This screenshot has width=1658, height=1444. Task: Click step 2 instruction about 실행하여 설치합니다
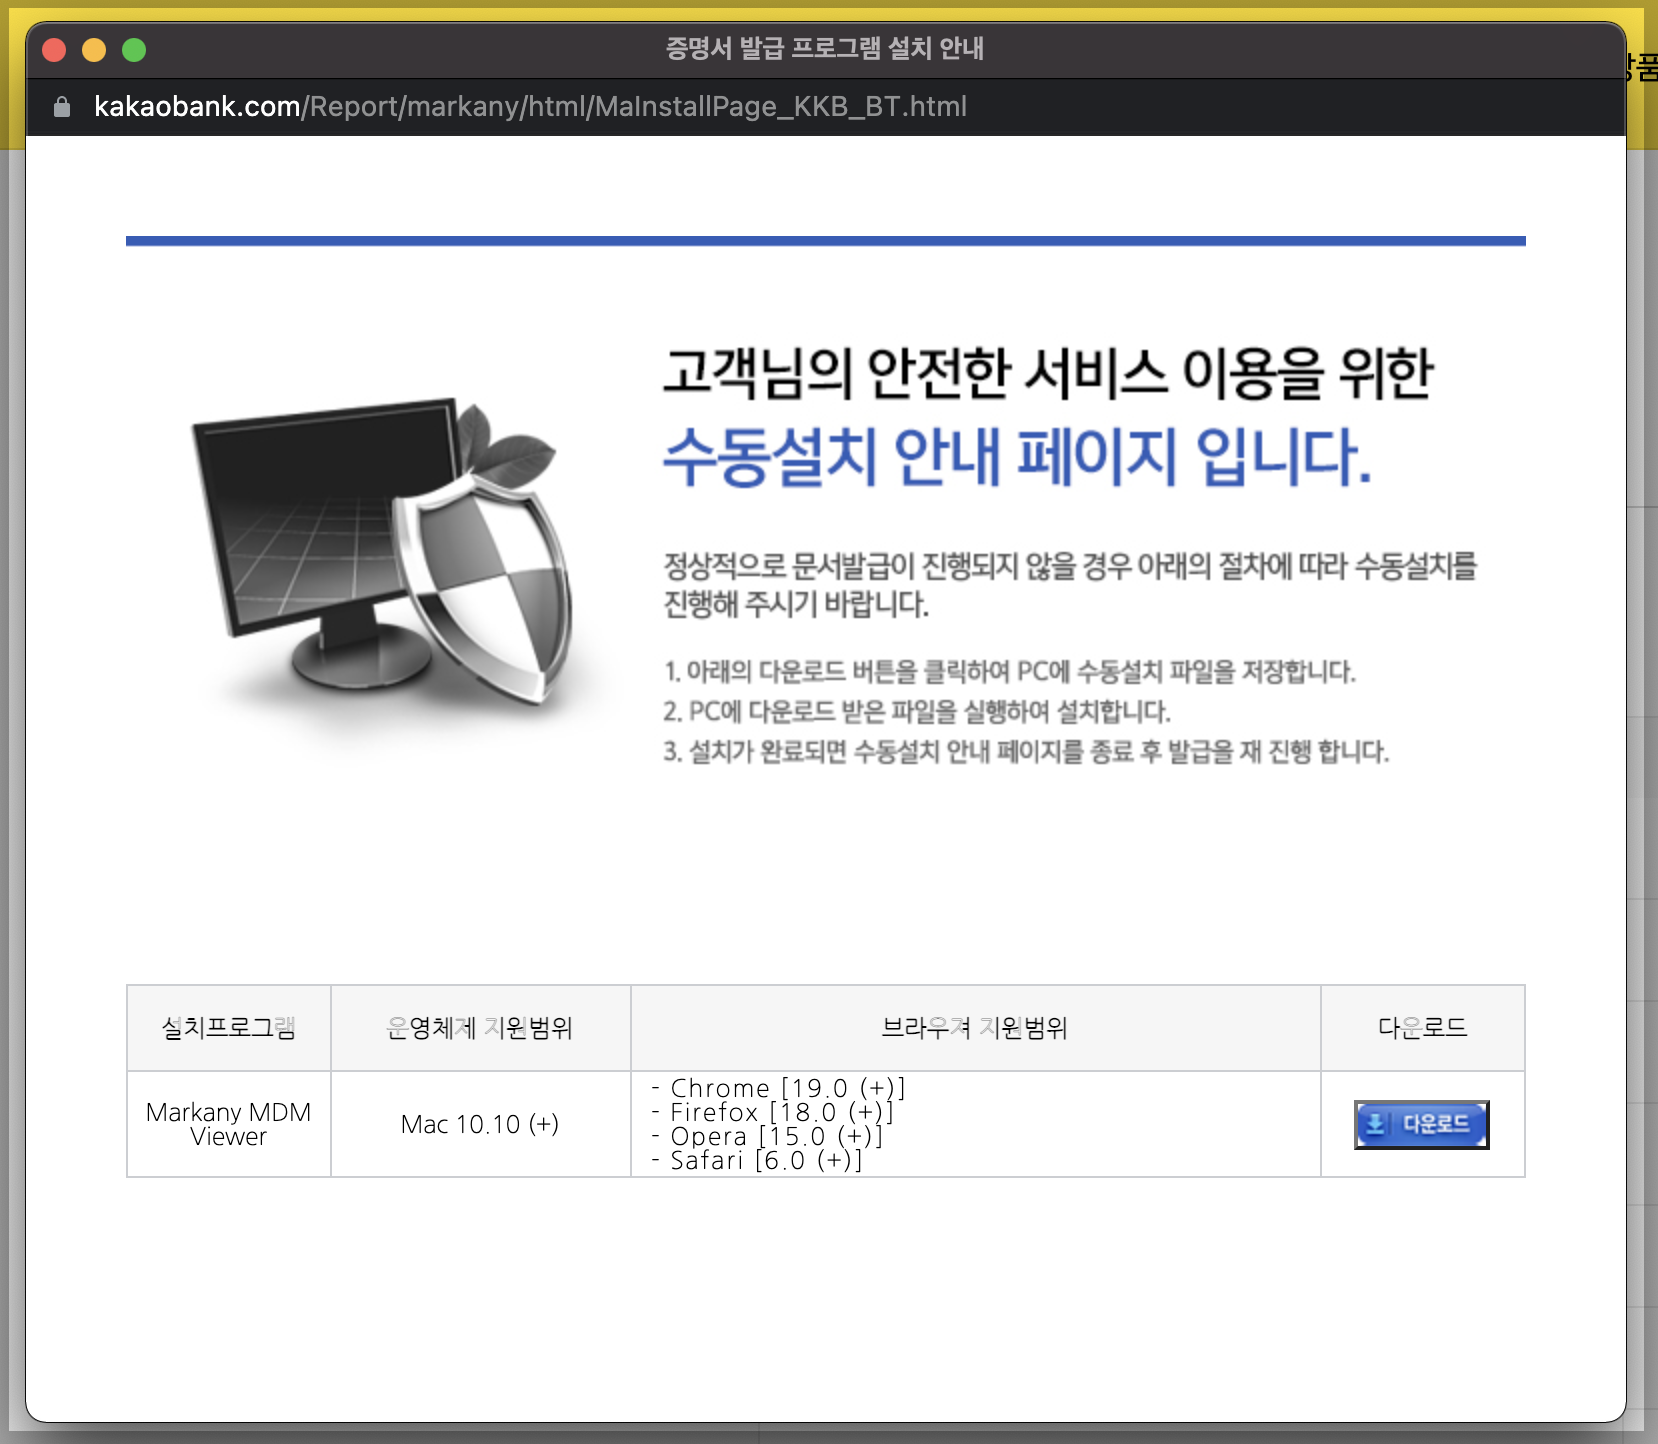(x=916, y=711)
